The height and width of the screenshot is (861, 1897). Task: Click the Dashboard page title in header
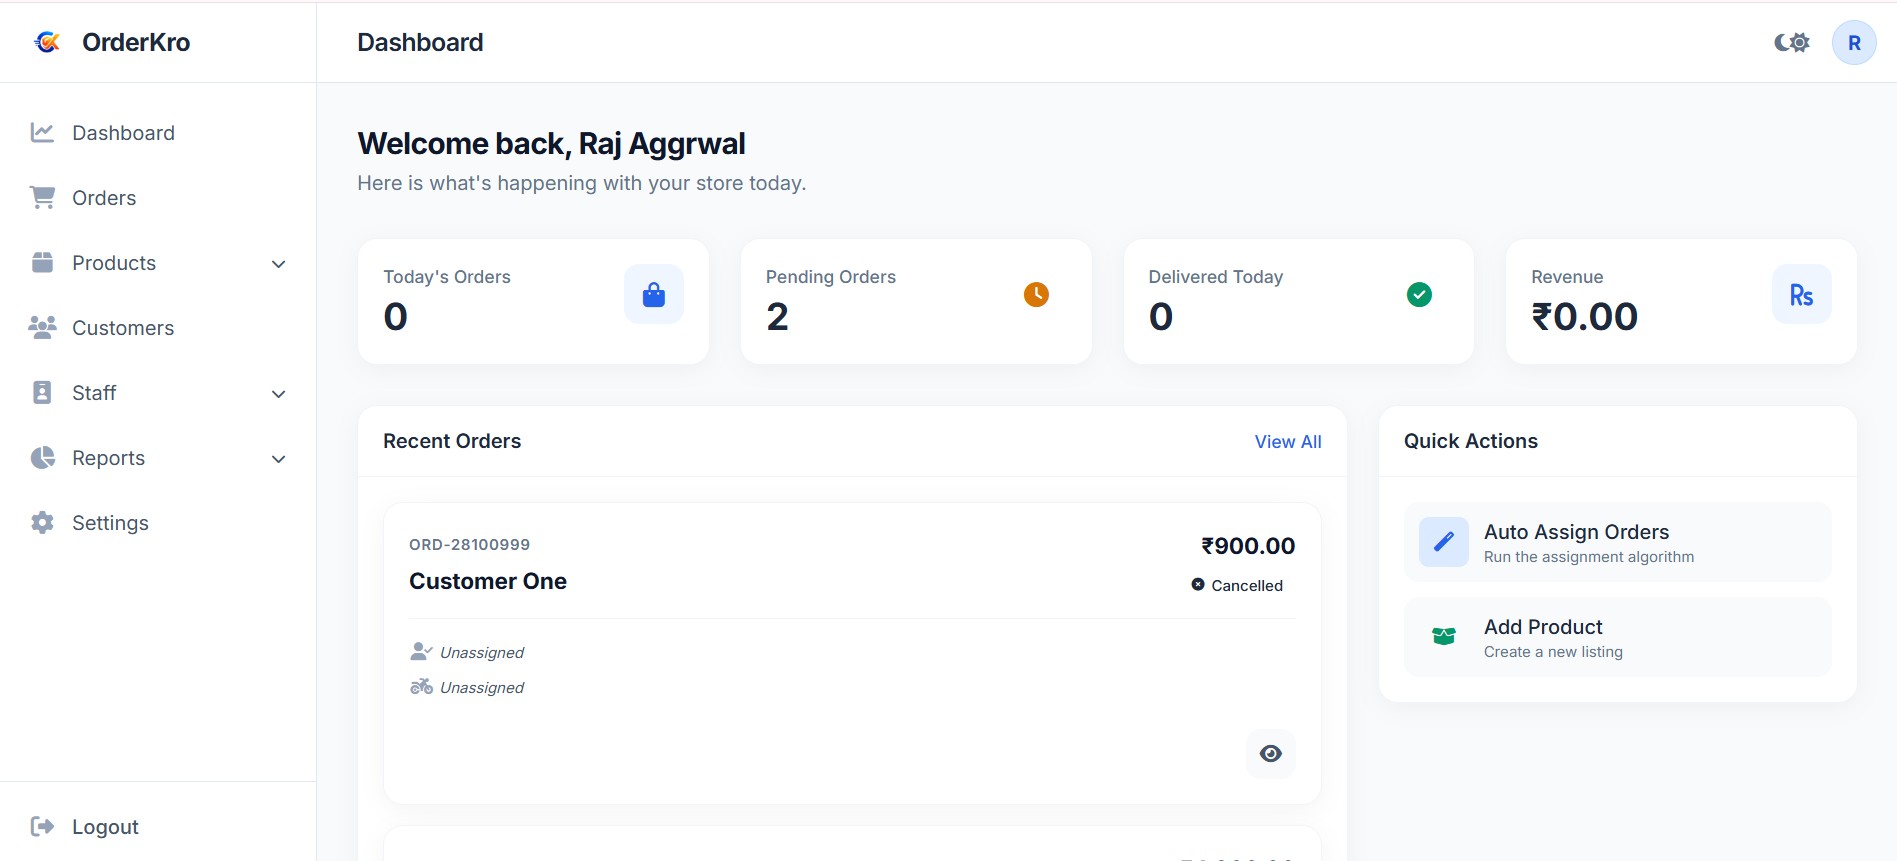[x=420, y=42]
